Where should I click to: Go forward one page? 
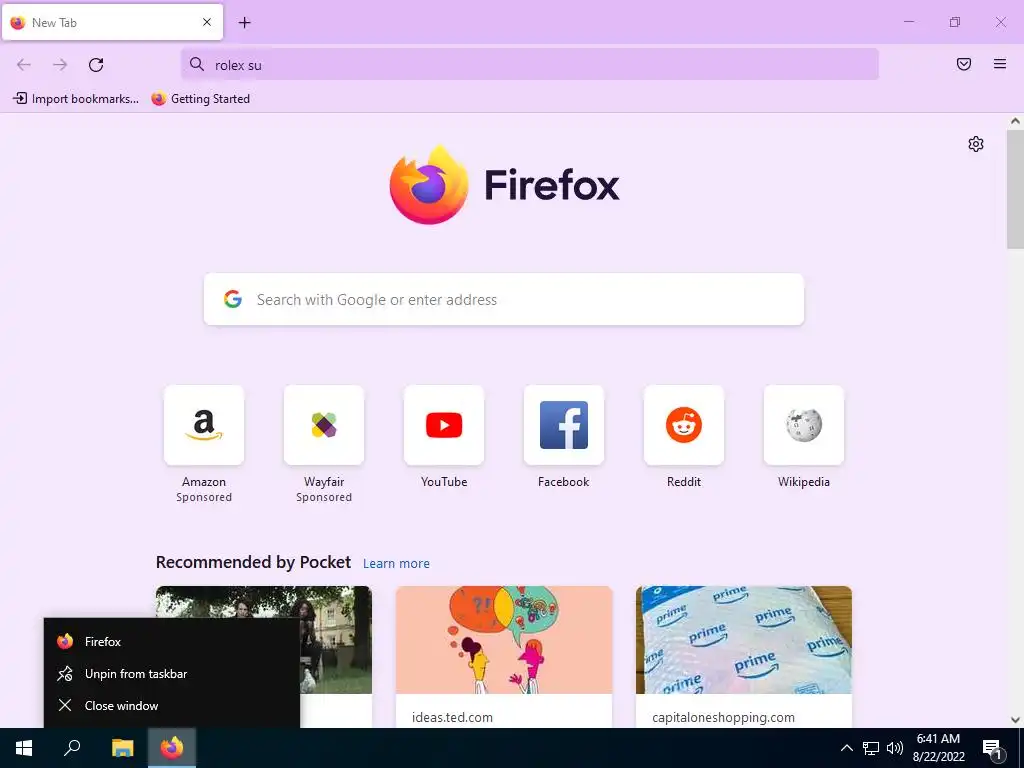click(x=60, y=65)
